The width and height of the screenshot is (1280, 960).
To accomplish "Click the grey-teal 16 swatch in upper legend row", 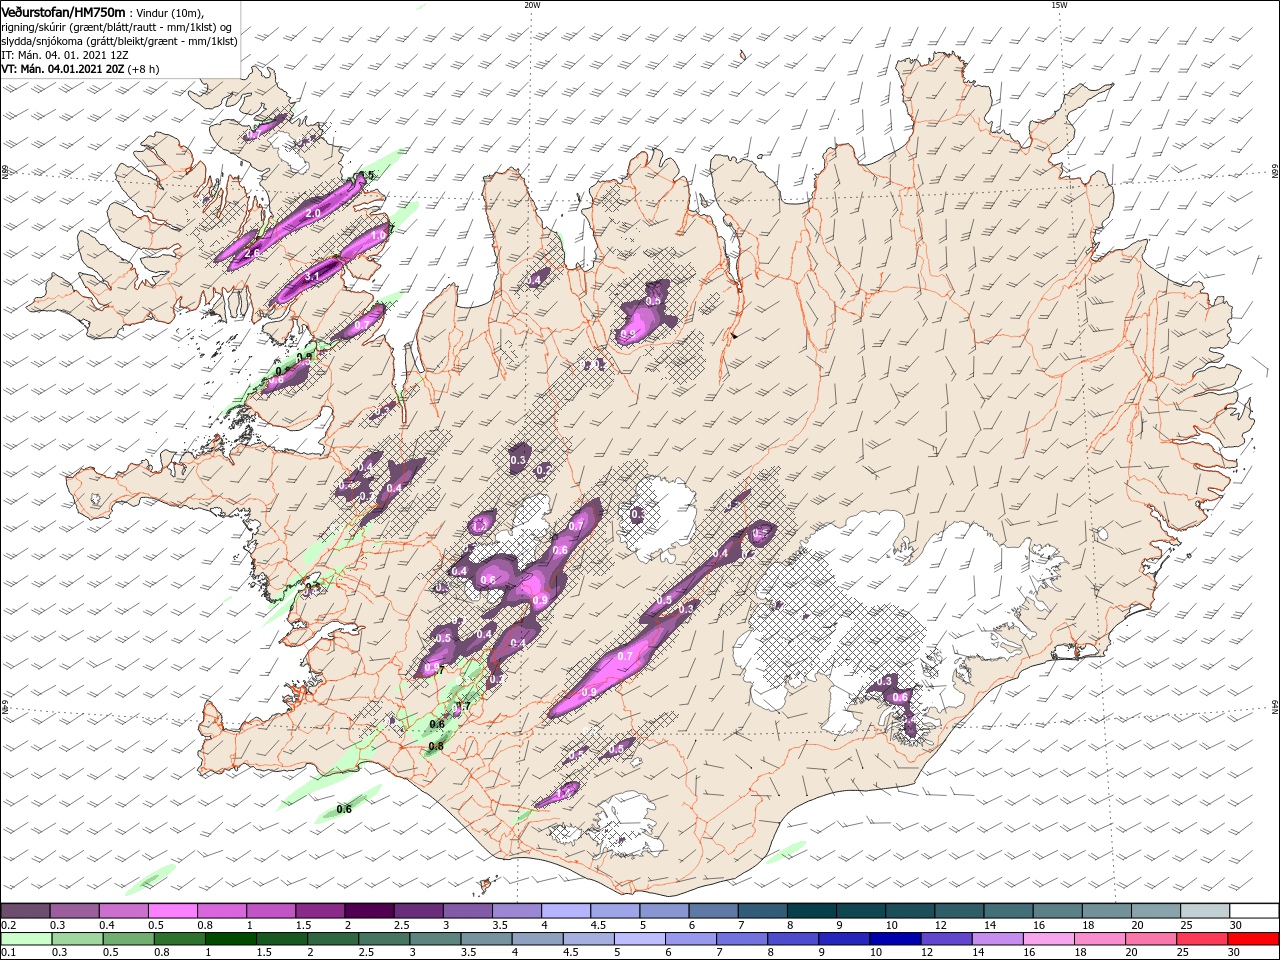I will (1057, 911).
